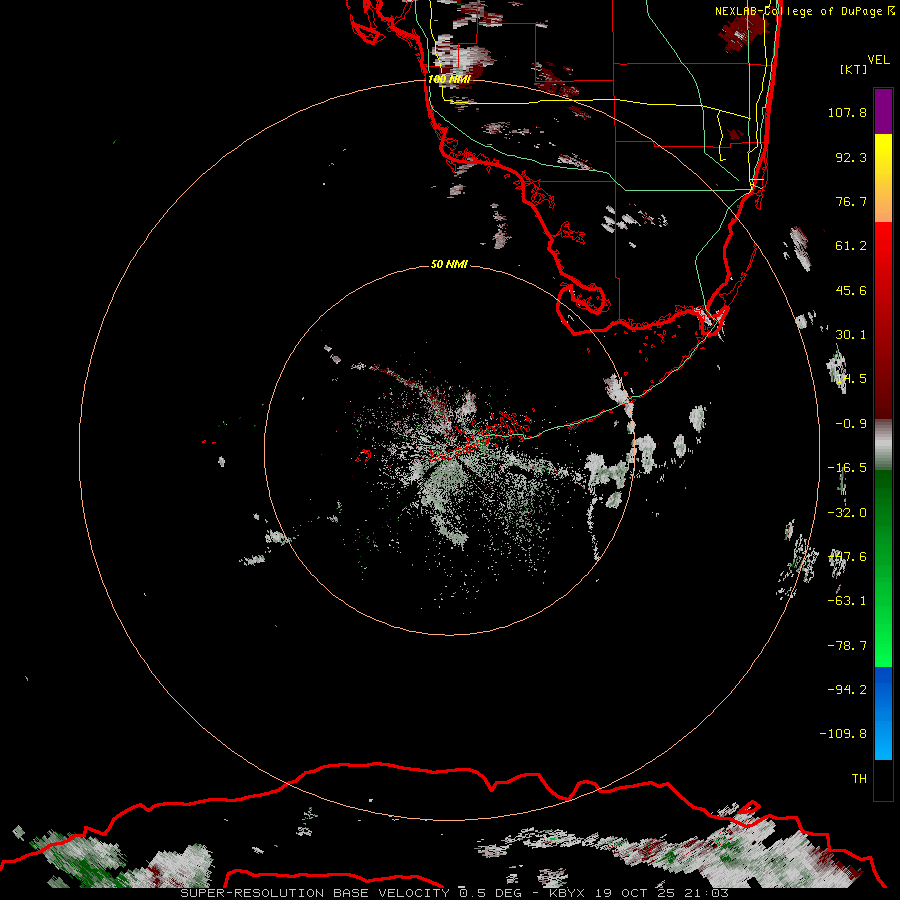The height and width of the screenshot is (900, 900).
Task: Click the -47.6 velocity scale value
Action: click(847, 557)
